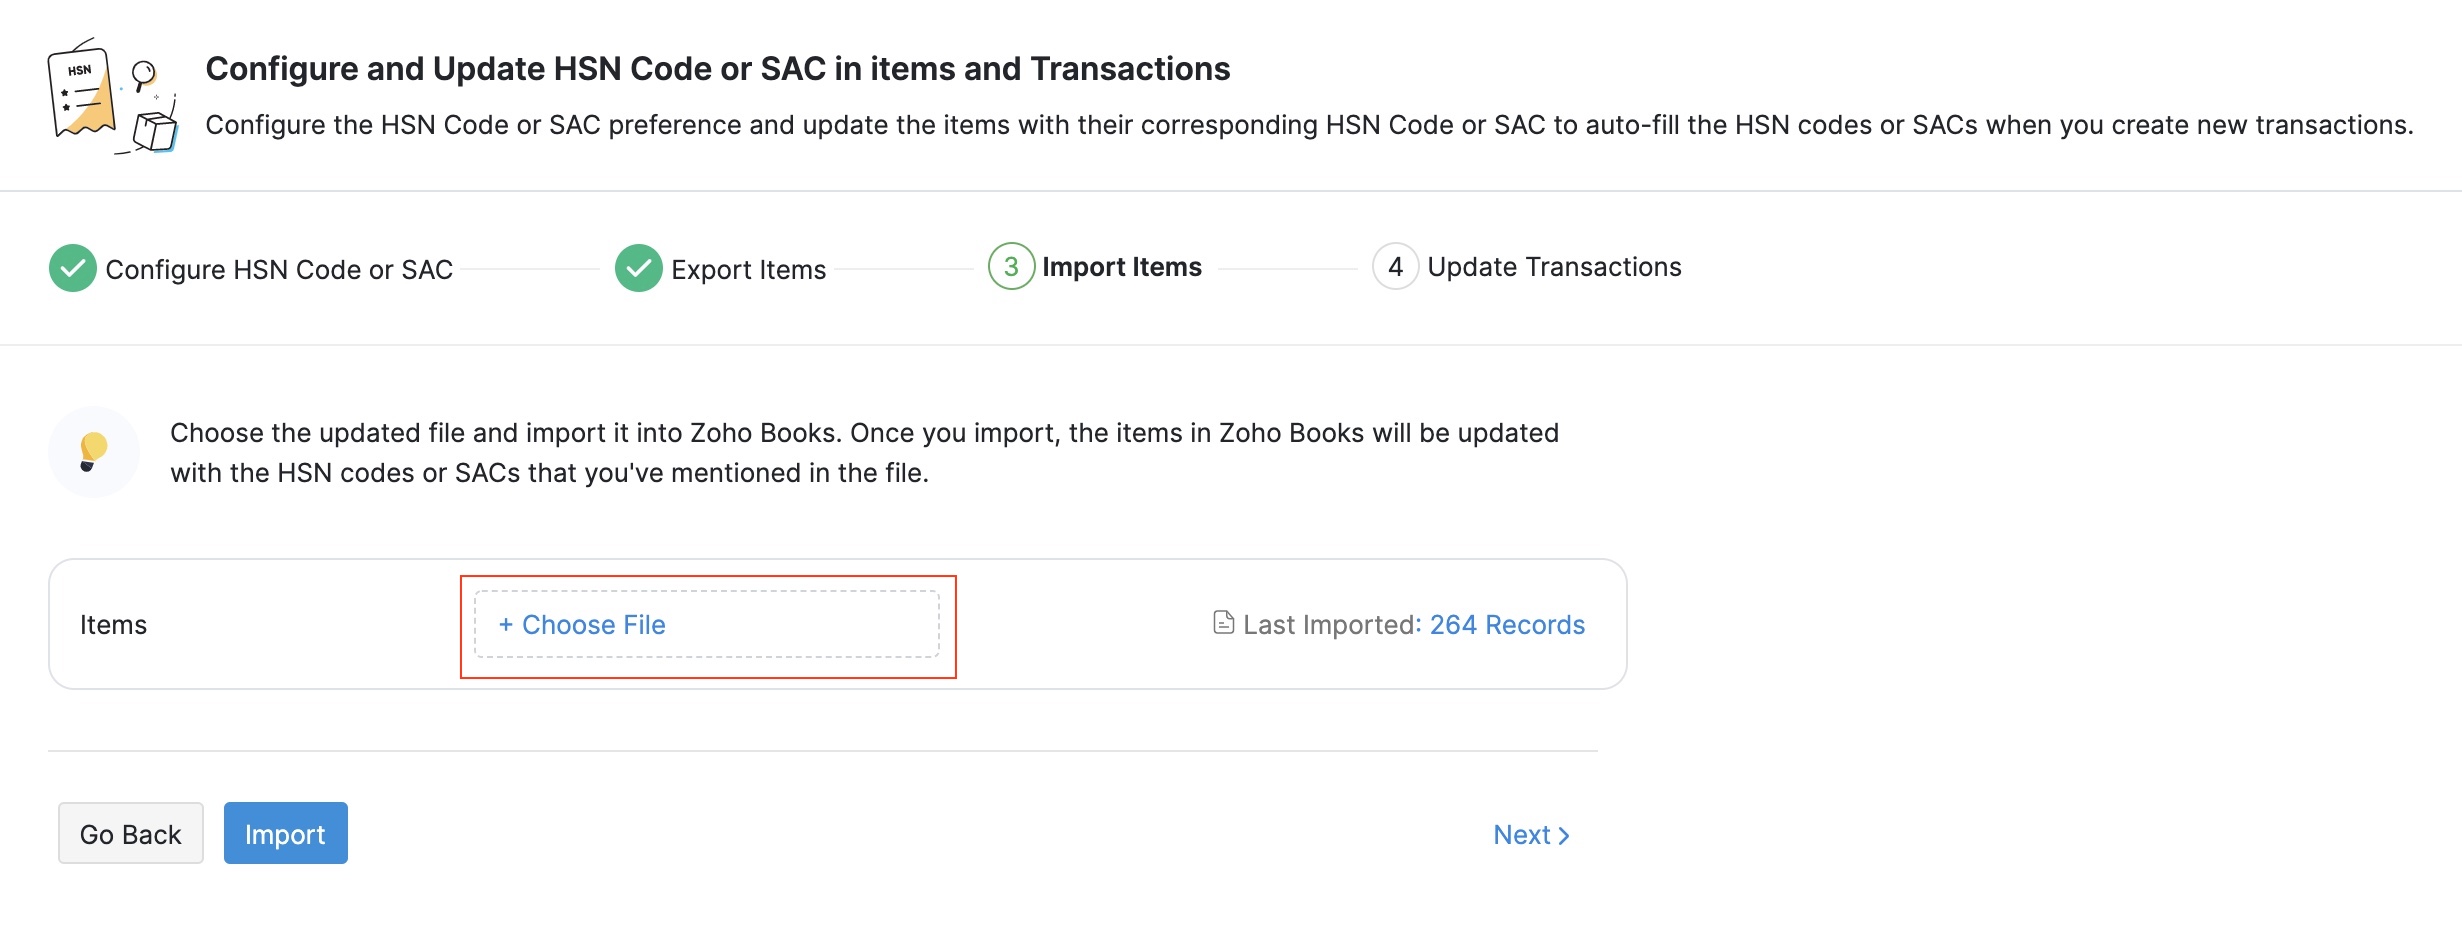This screenshot has width=2462, height=944.
Task: Click the Configure and Update HSN Code heading
Action: point(717,69)
